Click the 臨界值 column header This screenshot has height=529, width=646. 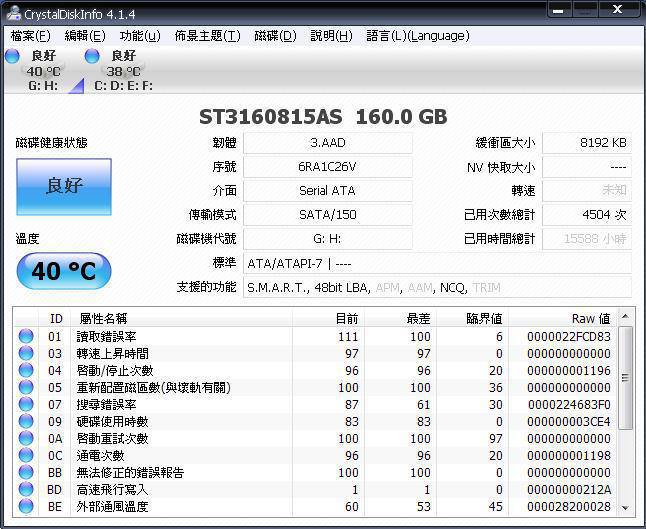(x=473, y=318)
